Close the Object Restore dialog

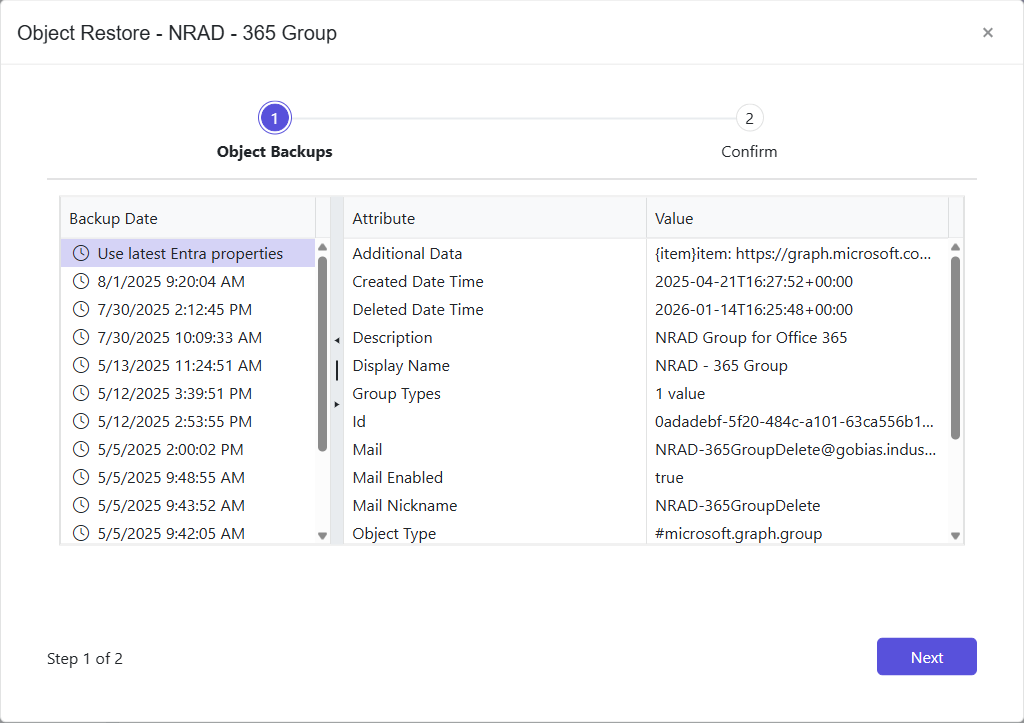(x=988, y=32)
